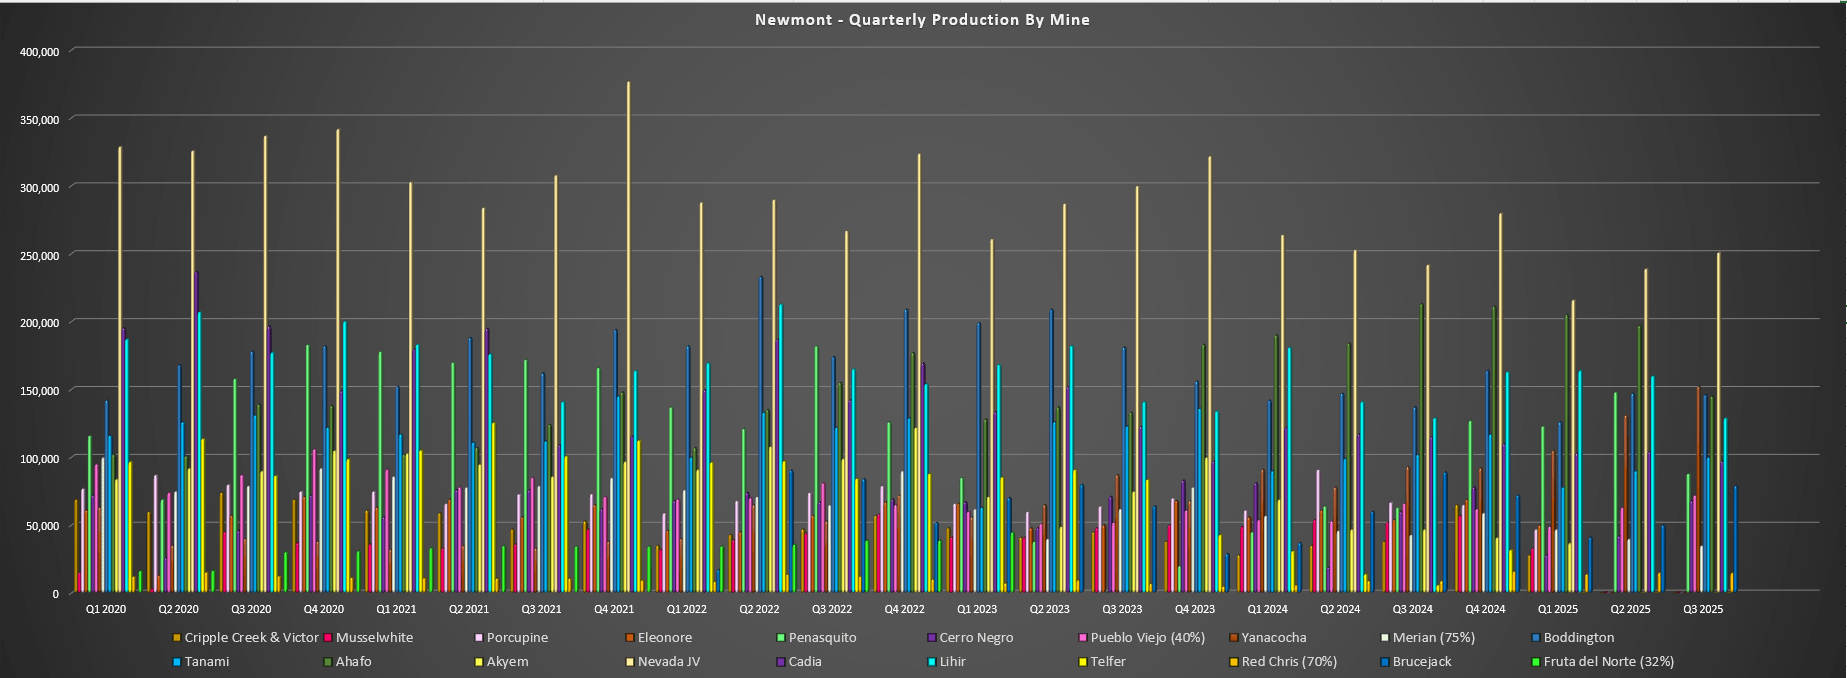The image size is (1847, 678).
Task: Click the Q4 2023 category label
Action: click(x=1195, y=609)
